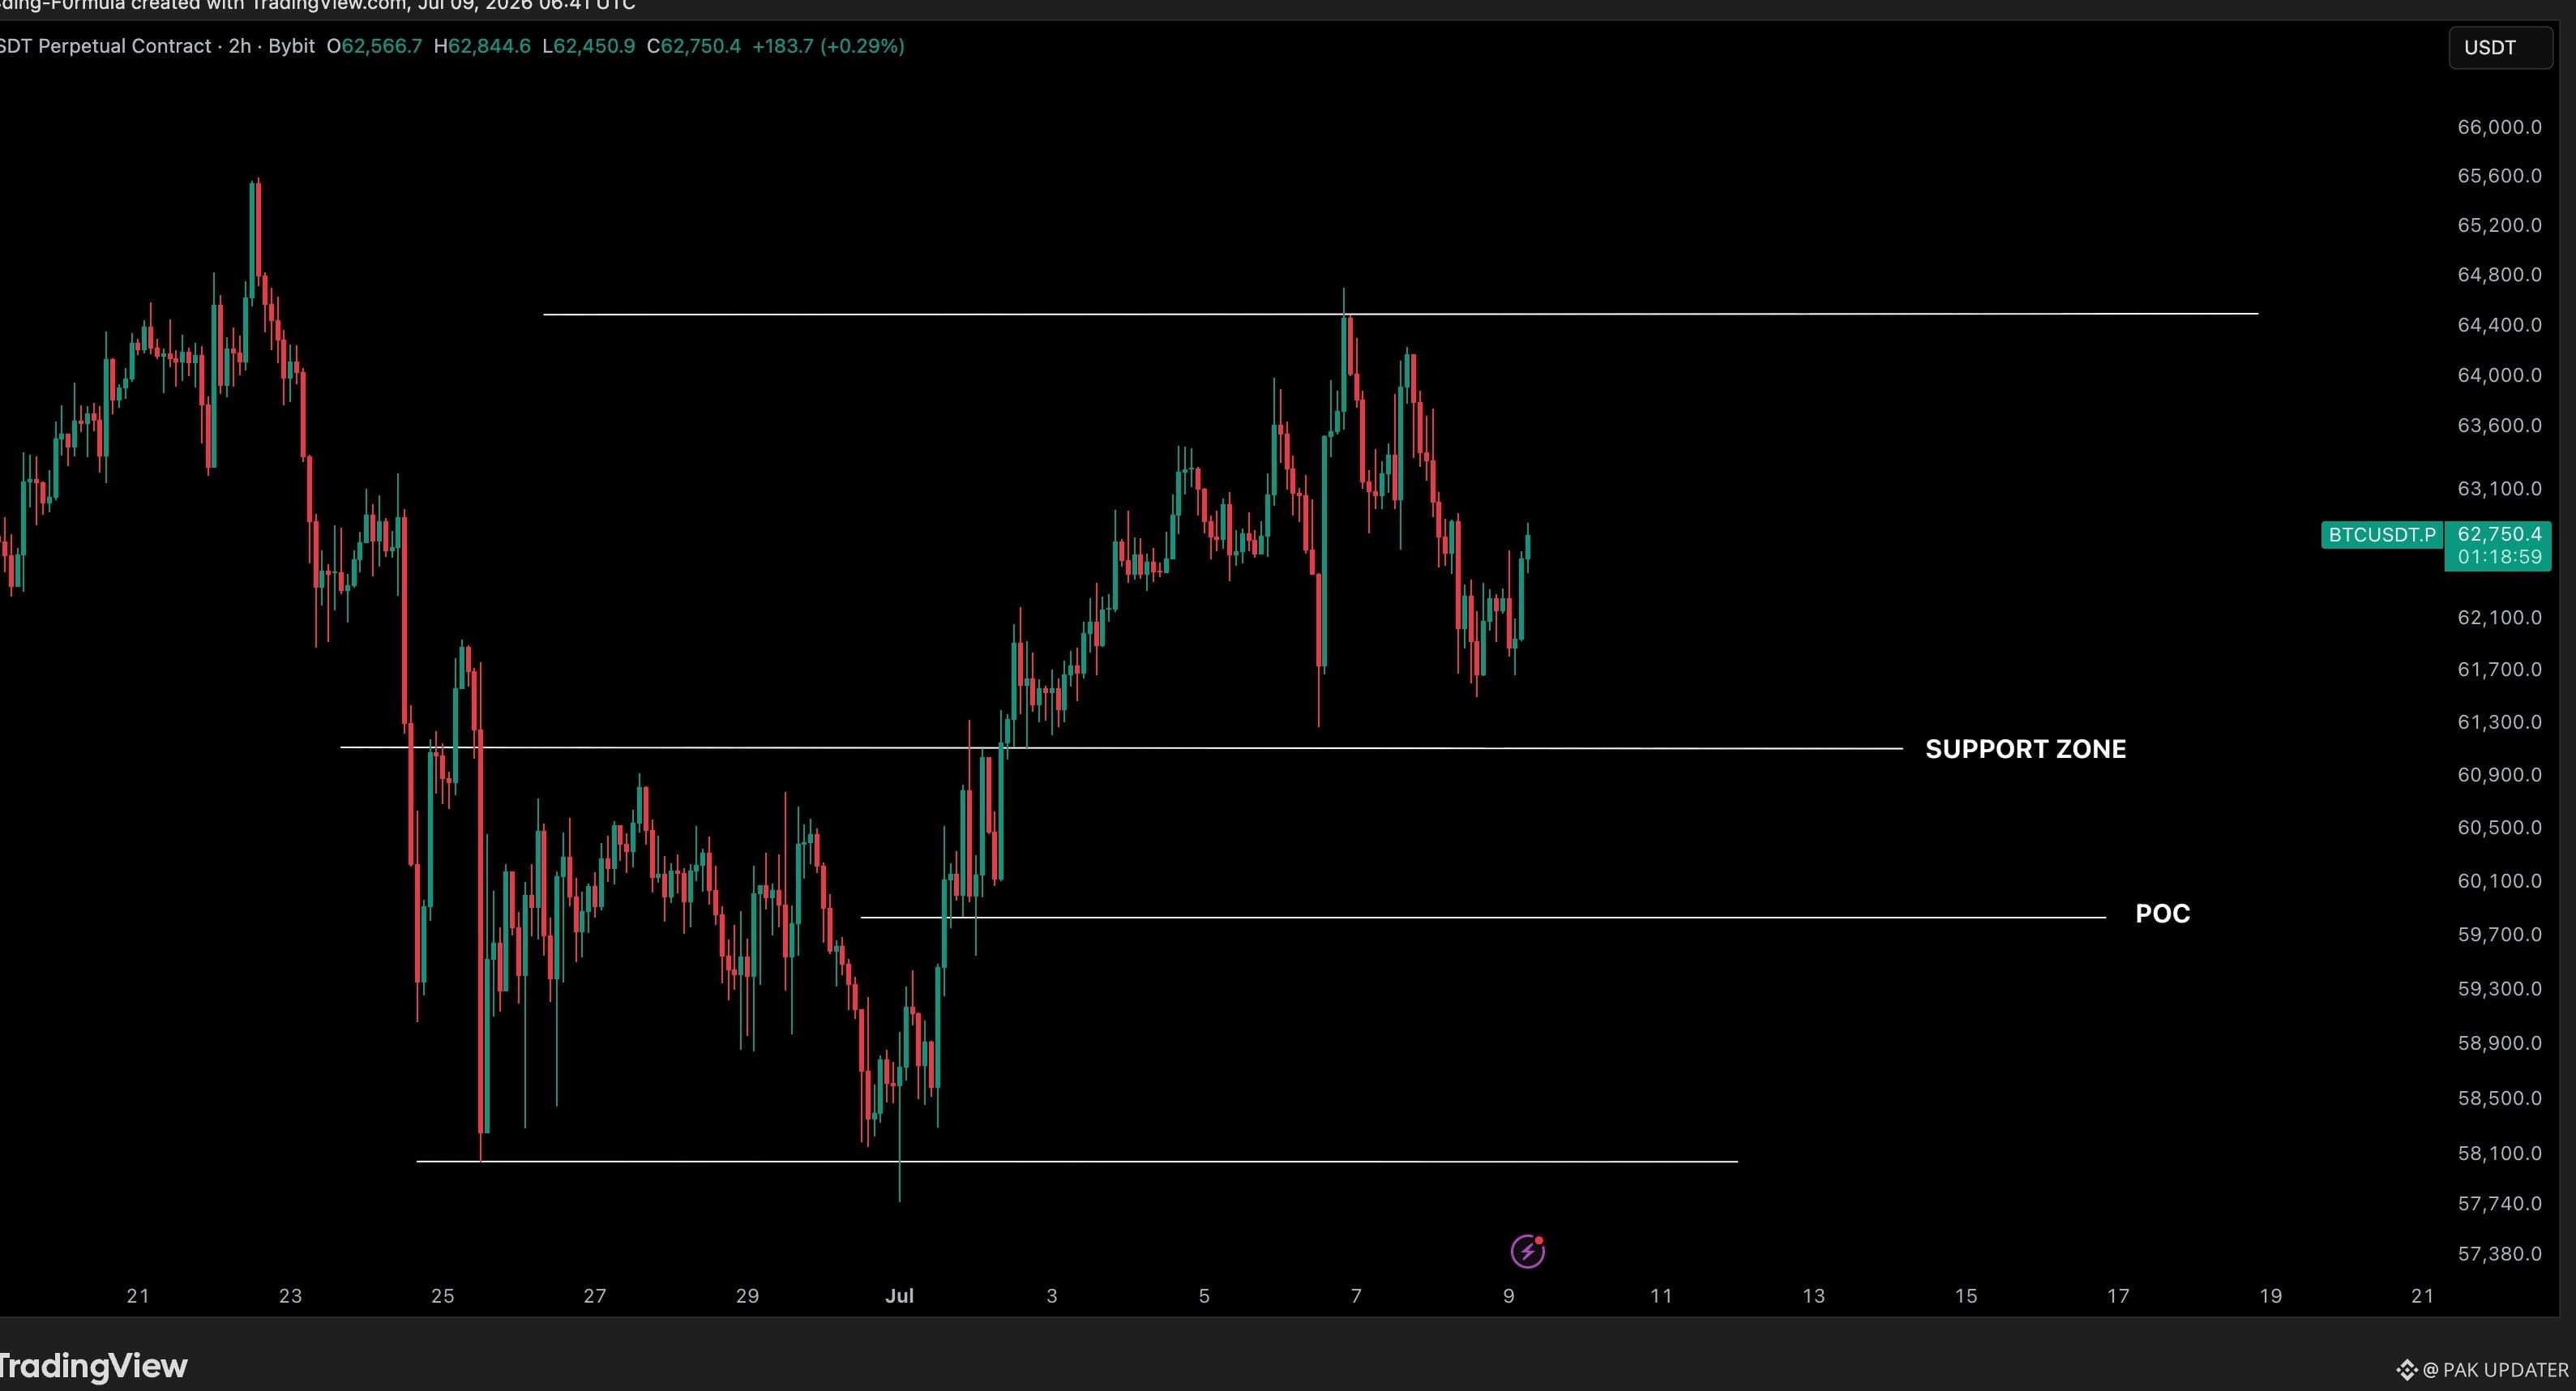Click the 58,900.0 price axis label
Image resolution: width=2576 pixels, height=1391 pixels.
tap(2499, 1044)
